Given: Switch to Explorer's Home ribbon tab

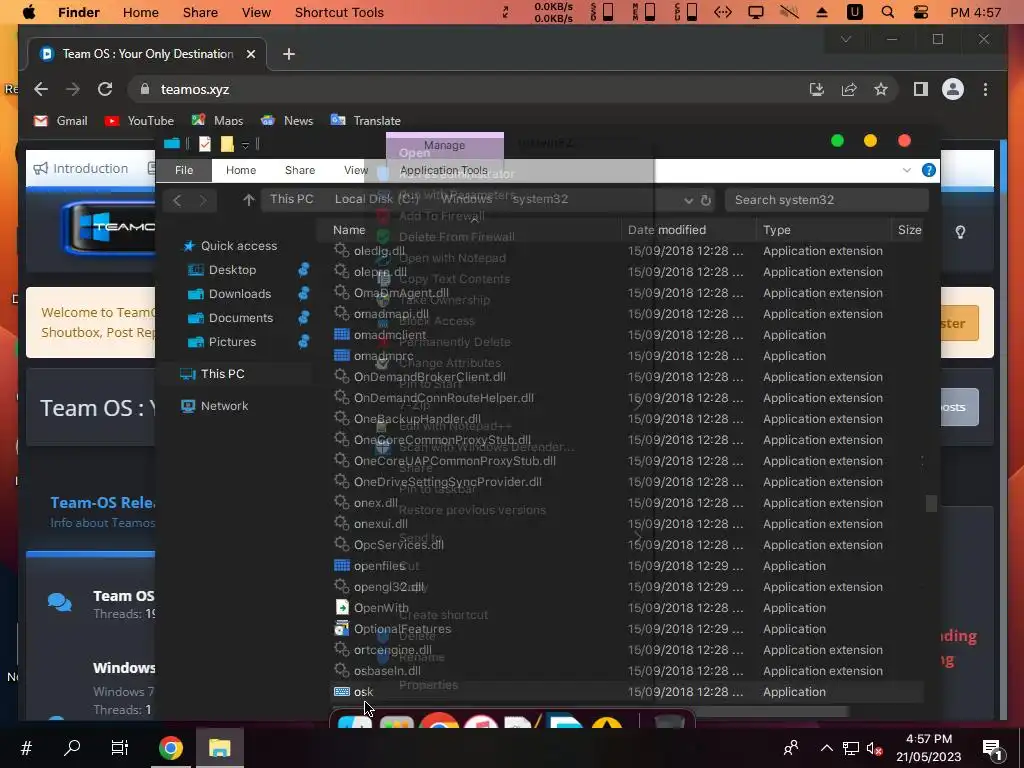Looking at the screenshot, I should (241, 170).
